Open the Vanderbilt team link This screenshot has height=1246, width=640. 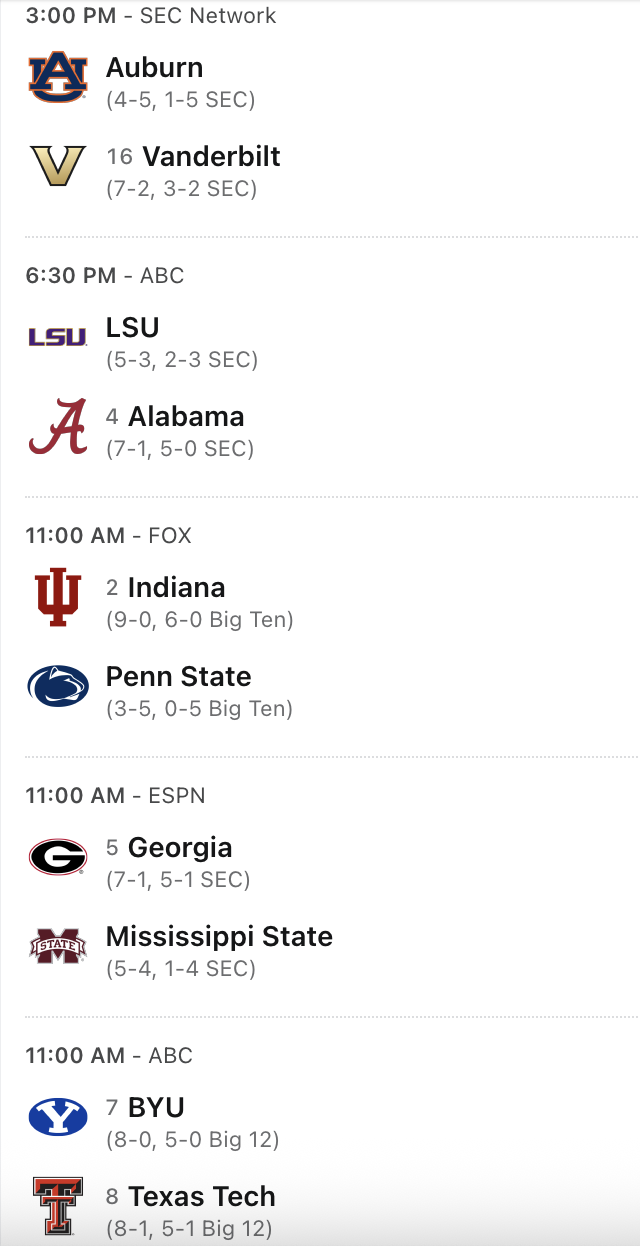pyautogui.click(x=211, y=157)
